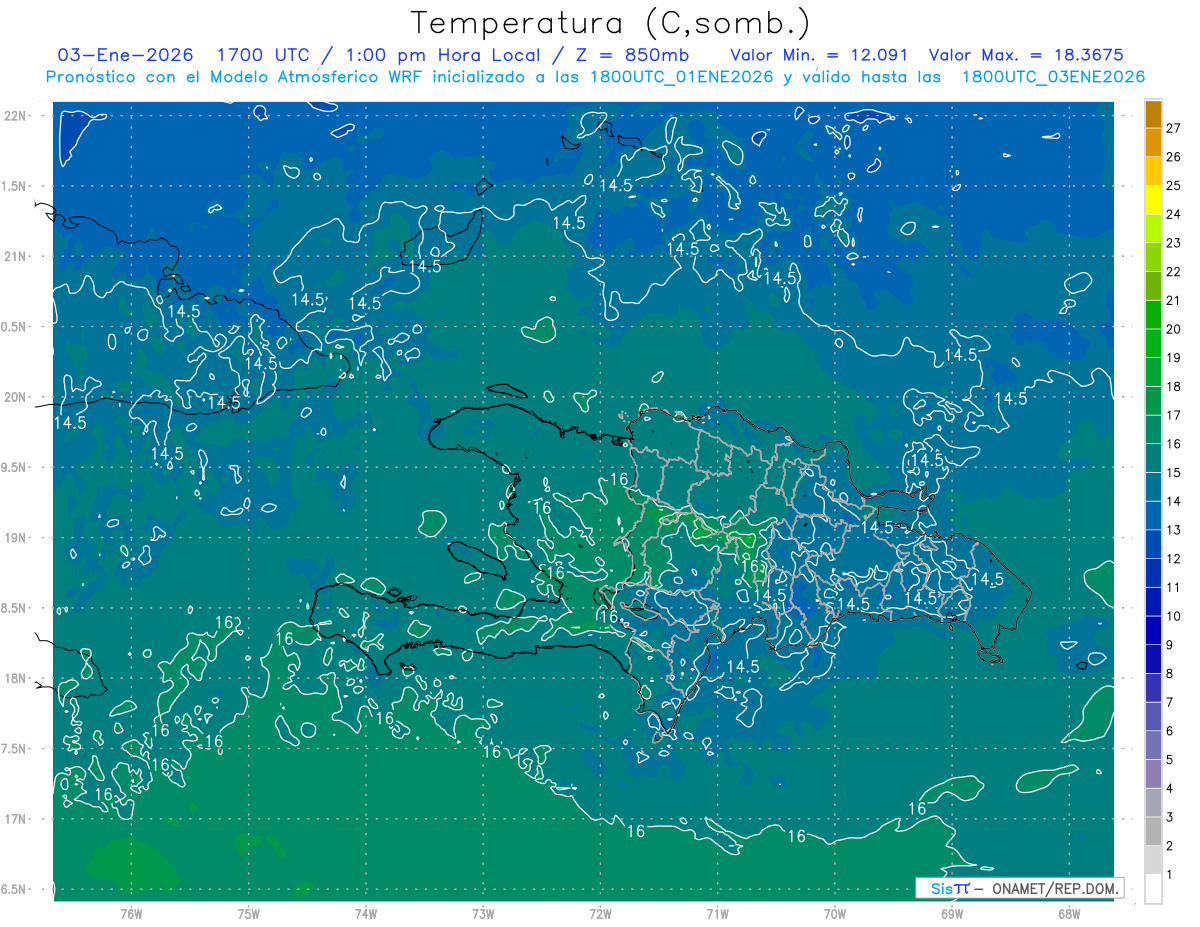Click the colorbar scale label "19"
The height and width of the screenshot is (927, 1200).
(1174, 358)
